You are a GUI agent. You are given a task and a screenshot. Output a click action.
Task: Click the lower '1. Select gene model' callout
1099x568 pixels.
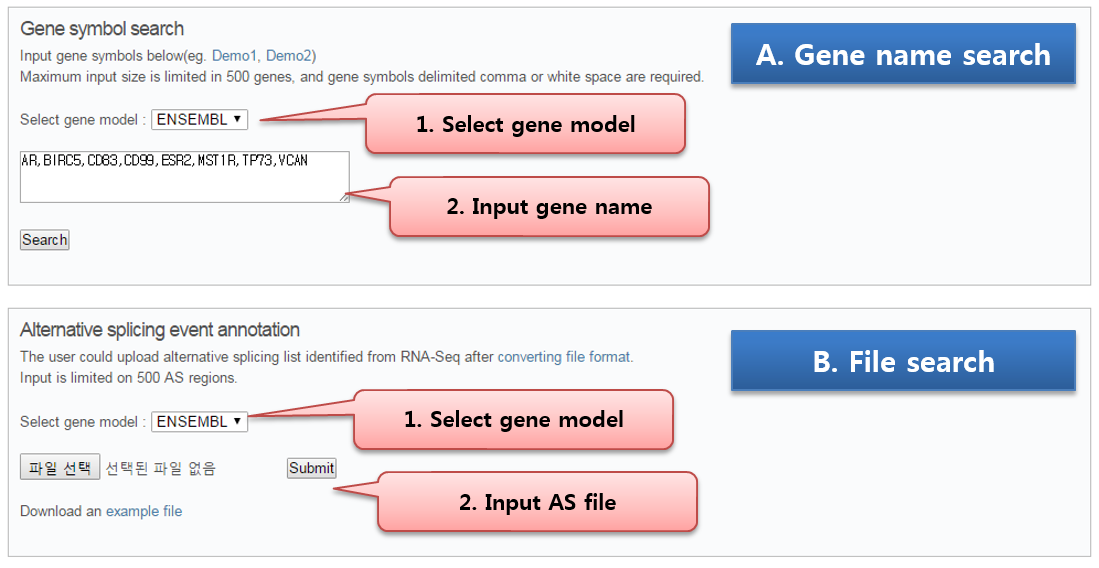coord(513,420)
